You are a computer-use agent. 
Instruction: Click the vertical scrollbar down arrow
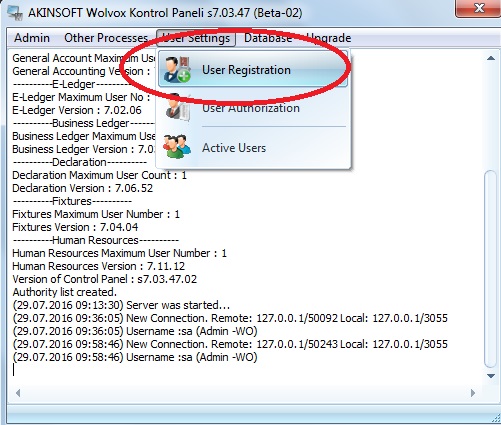coord(490,376)
